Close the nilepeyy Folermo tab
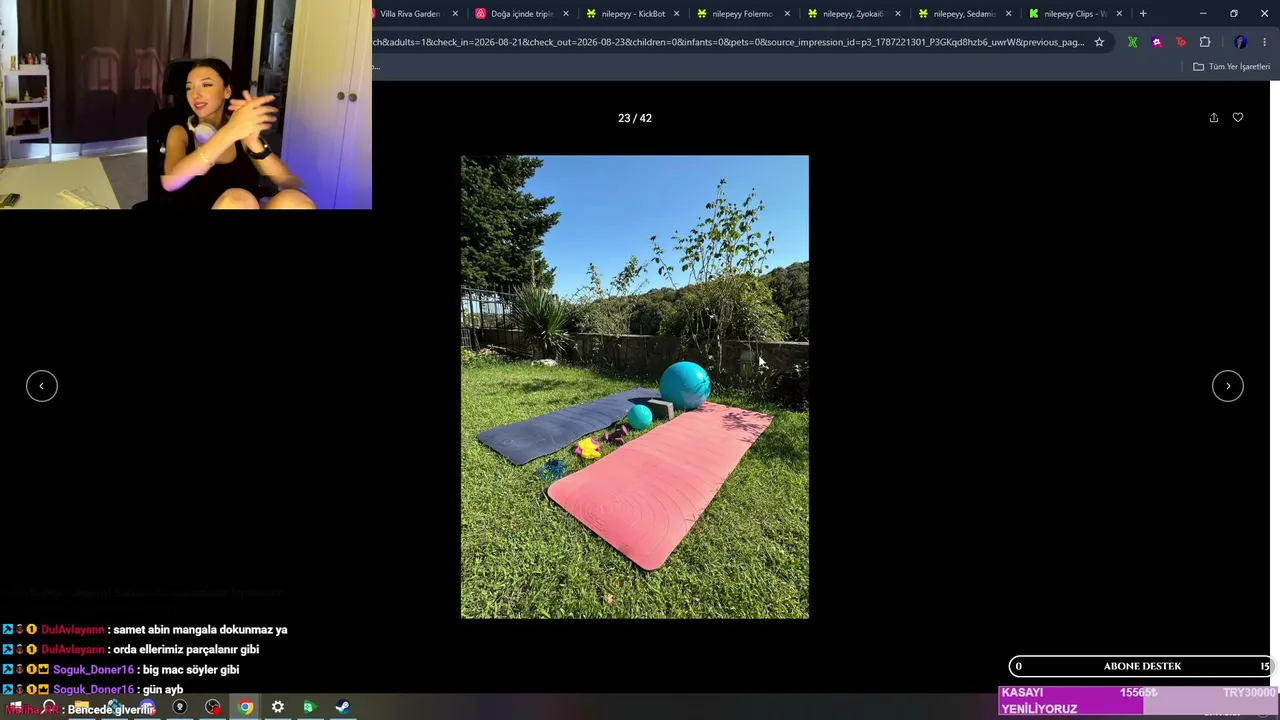 [x=787, y=14]
